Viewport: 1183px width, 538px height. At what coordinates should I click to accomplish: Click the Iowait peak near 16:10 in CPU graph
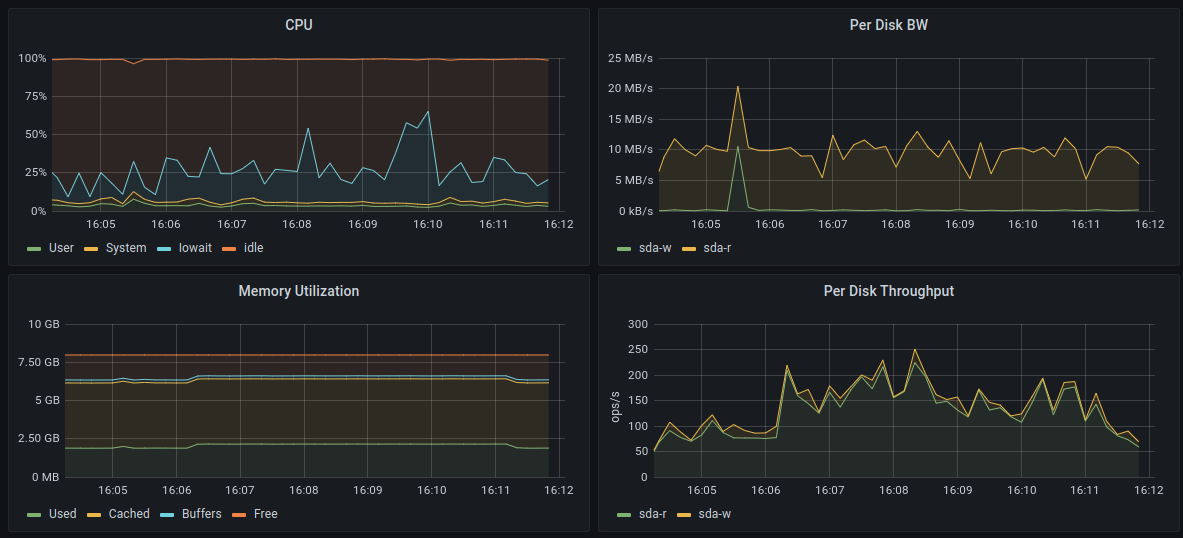[x=428, y=111]
